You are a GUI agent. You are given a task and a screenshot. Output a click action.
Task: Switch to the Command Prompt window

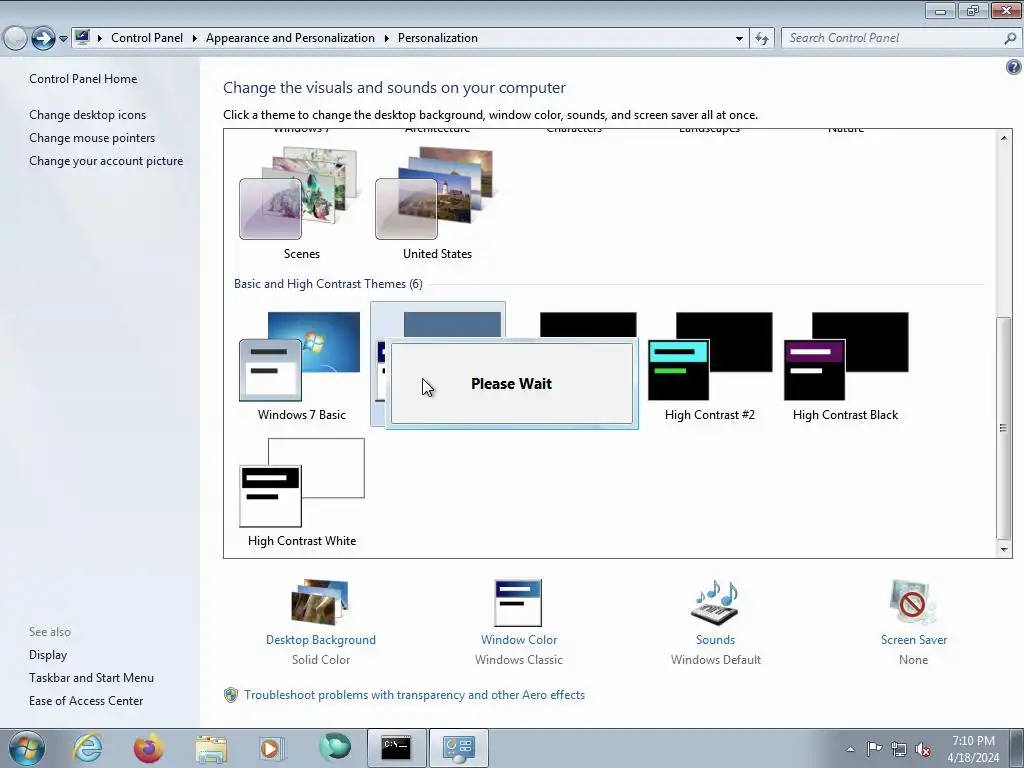coord(396,748)
